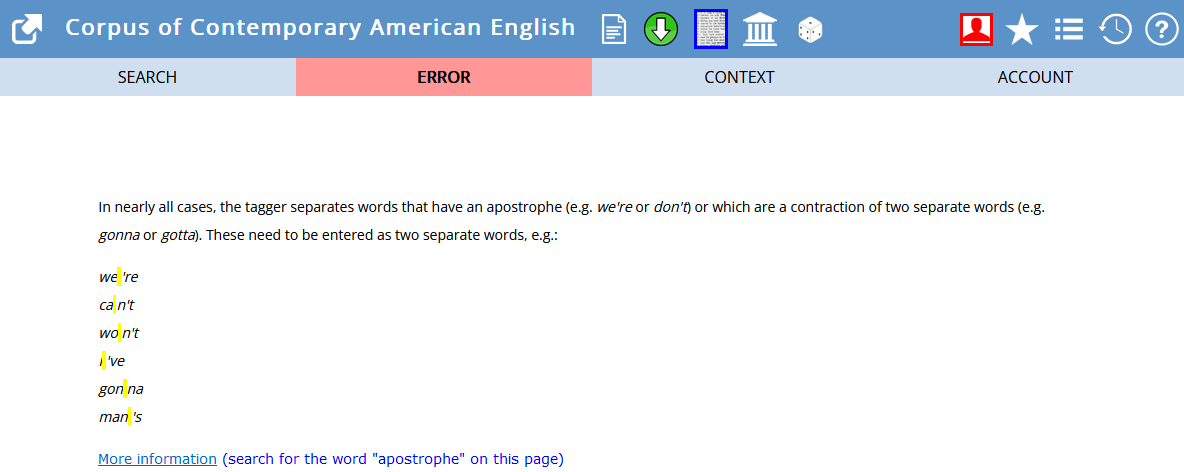The width and height of the screenshot is (1184, 472).
Task: Click the example word man 's
Action: (x=120, y=417)
